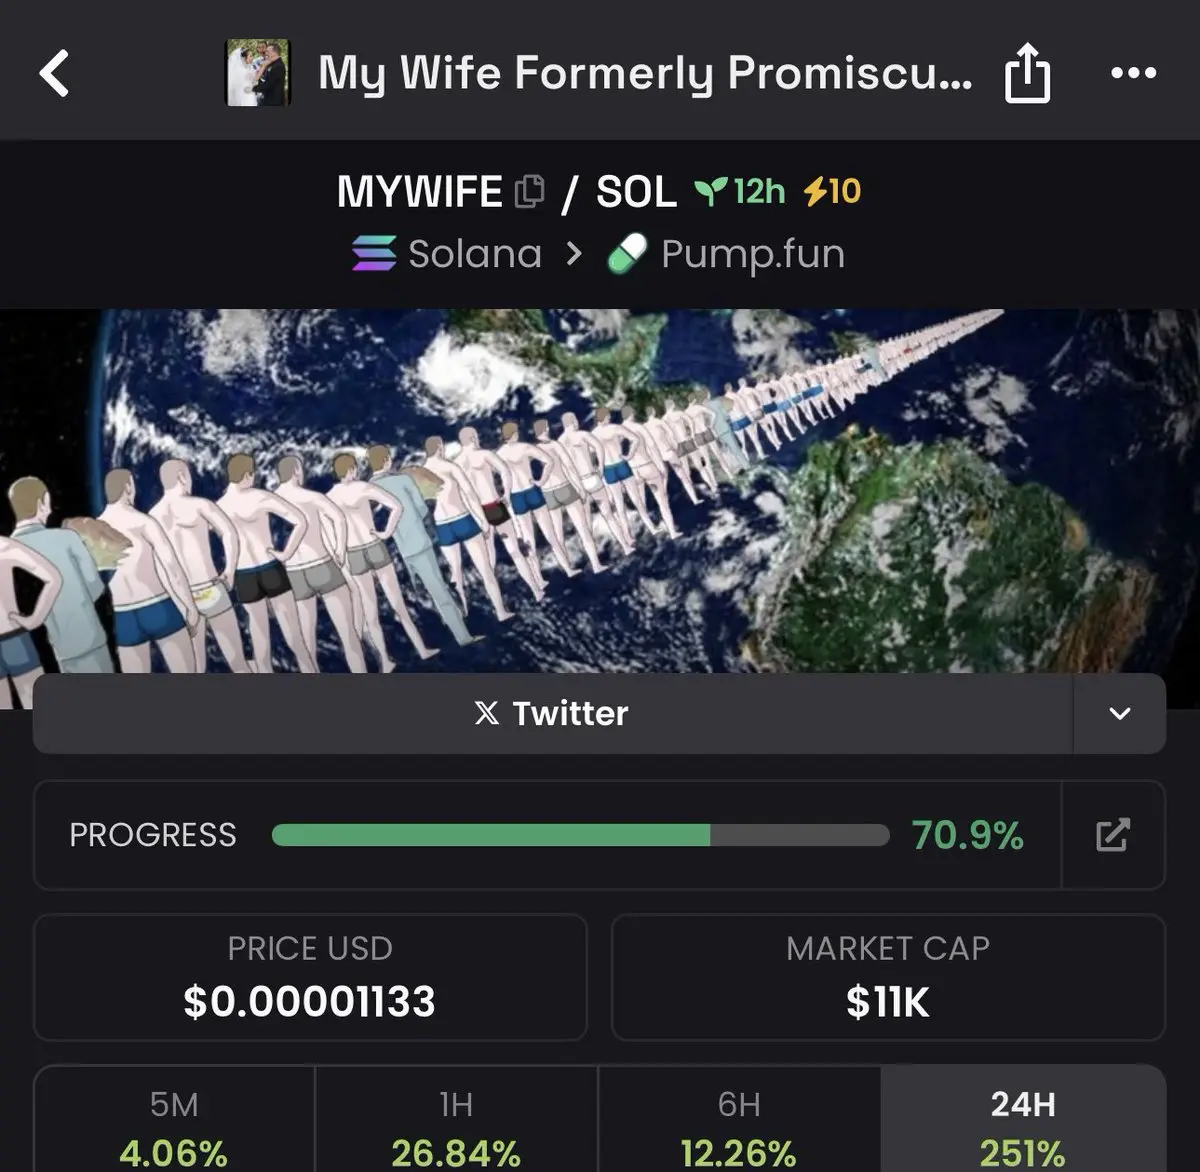
Task: Click the green 12h sprout age indicator
Action: pos(740,191)
